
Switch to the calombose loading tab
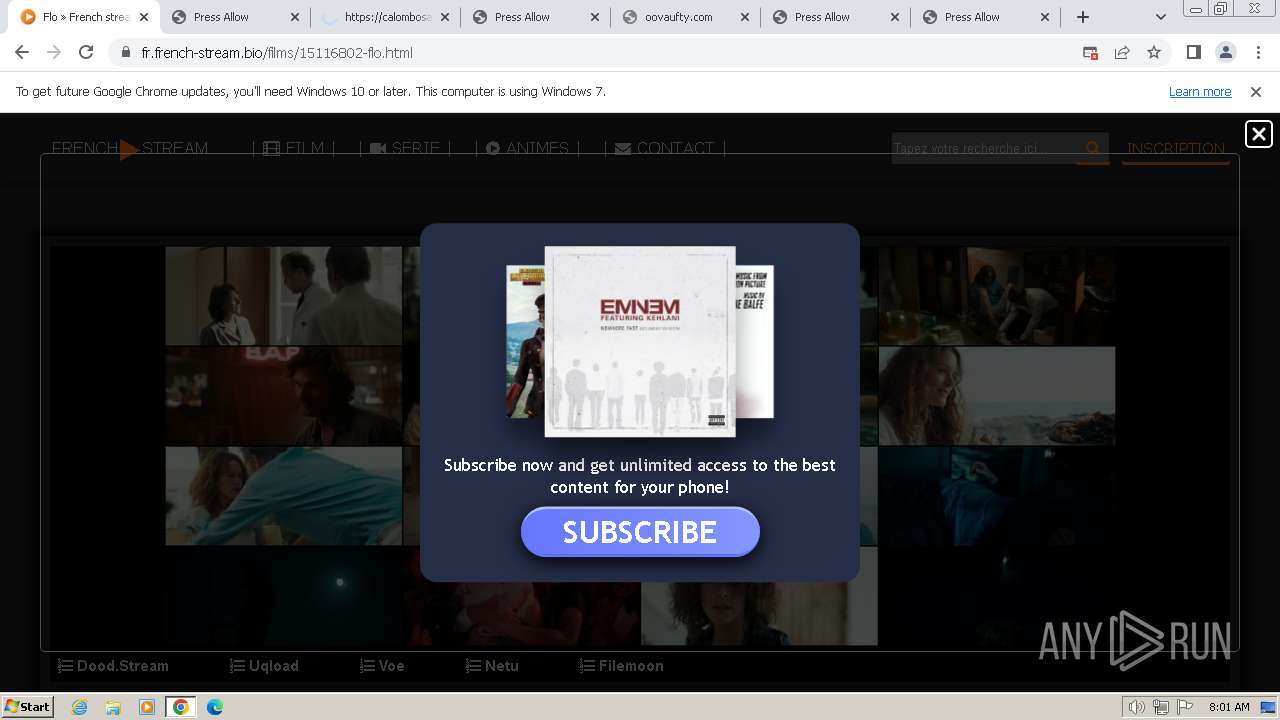pos(385,17)
